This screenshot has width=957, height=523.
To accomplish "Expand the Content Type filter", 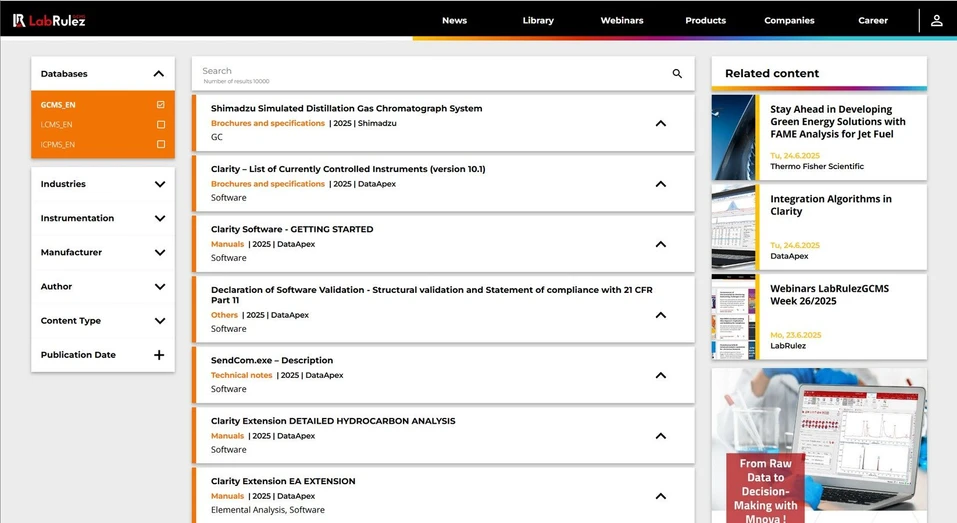I will click(x=159, y=320).
